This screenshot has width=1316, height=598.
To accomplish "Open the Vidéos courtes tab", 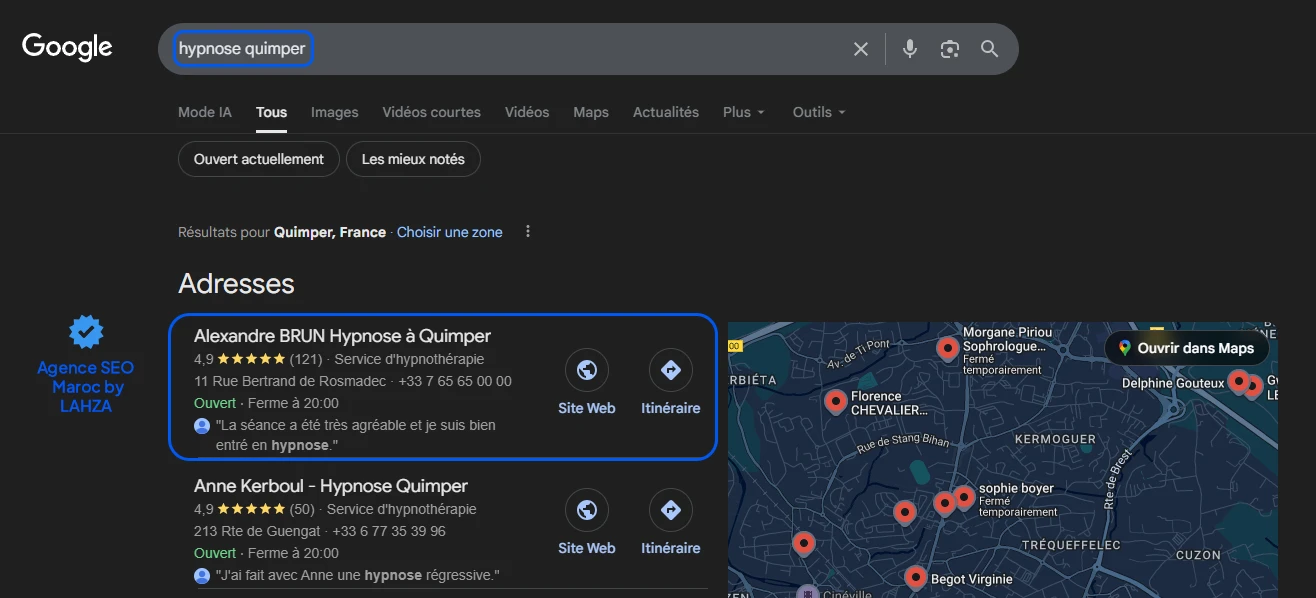I will tap(432, 112).
